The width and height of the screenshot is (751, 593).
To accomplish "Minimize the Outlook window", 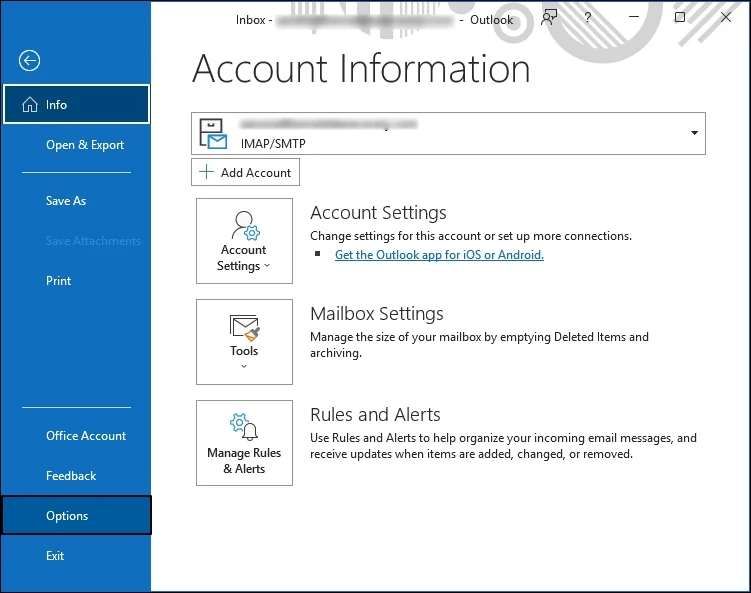I will click(634, 17).
